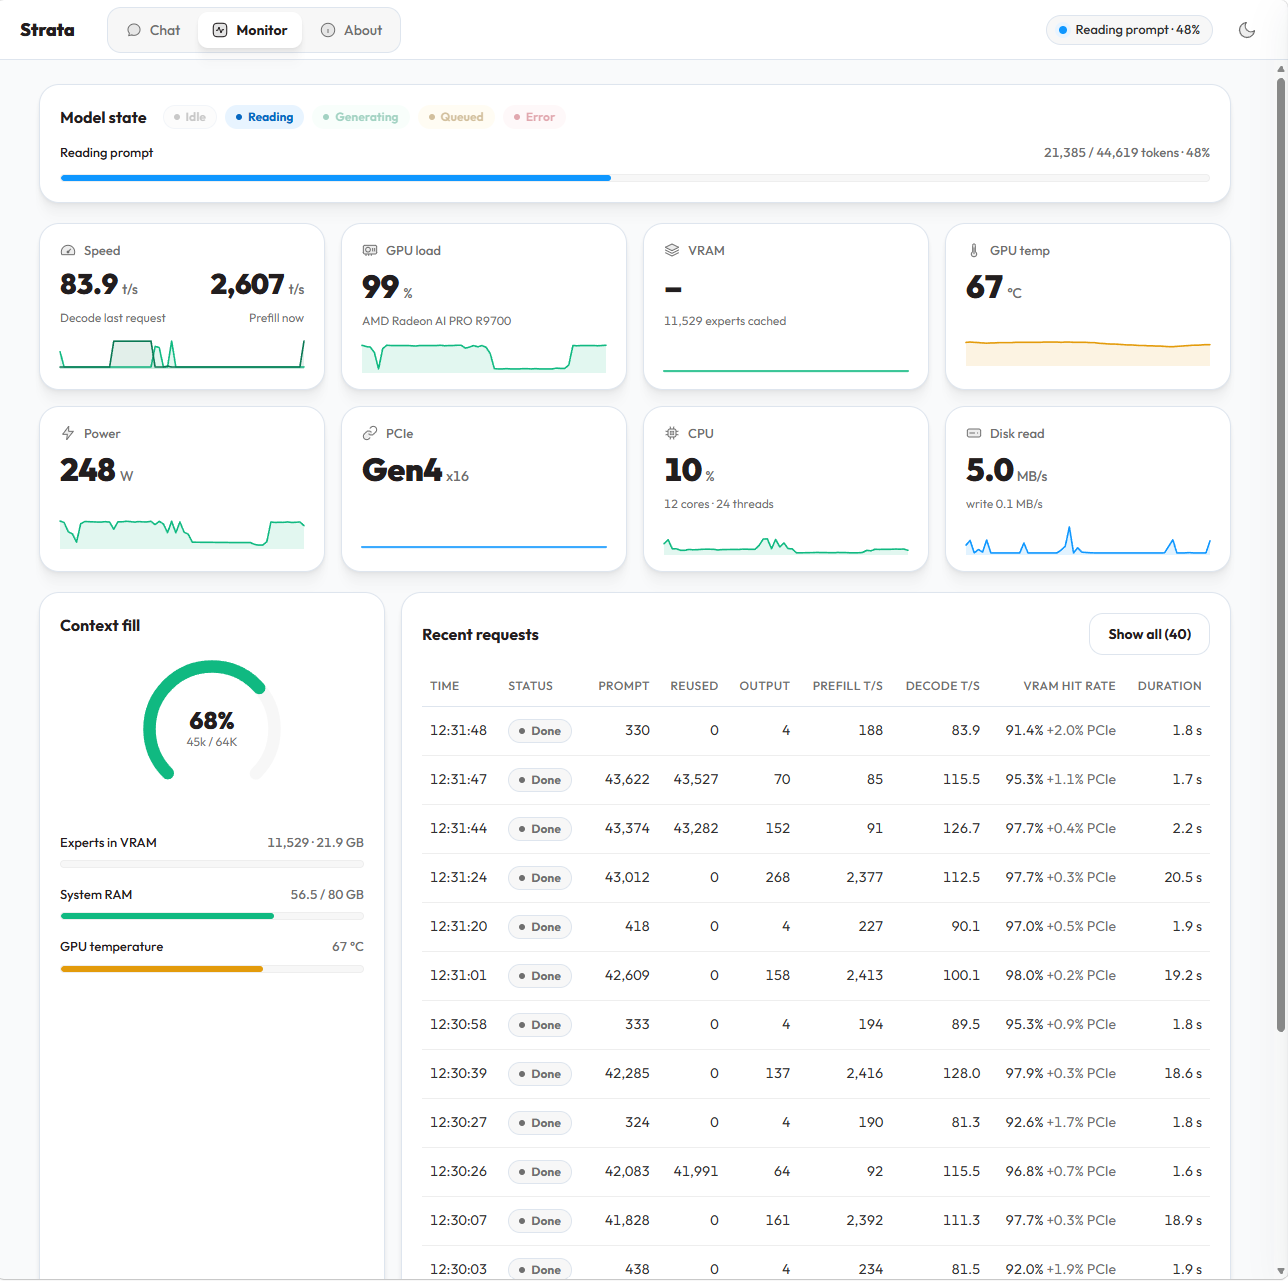Viewport: 1288px width, 1282px height.
Task: Click the Speed sparkline chart
Action: (x=182, y=353)
